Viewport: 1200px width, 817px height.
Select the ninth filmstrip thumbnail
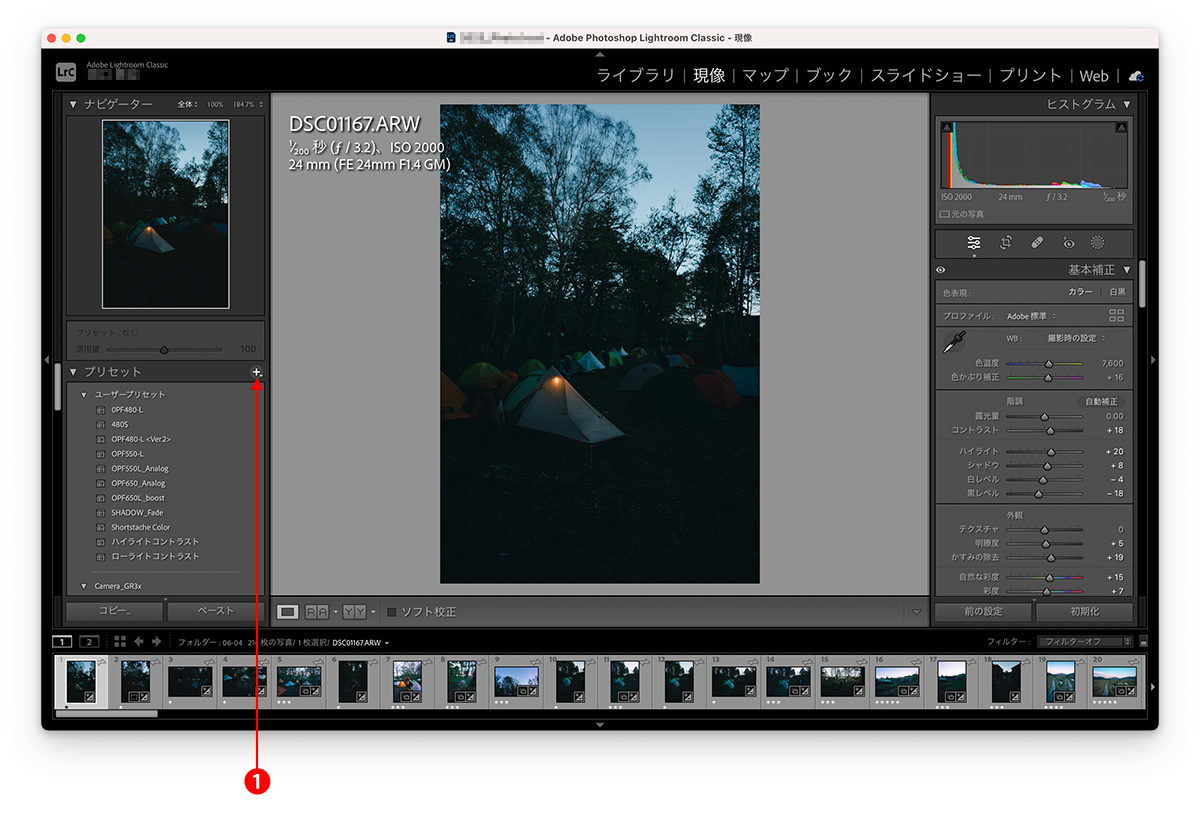[517, 680]
